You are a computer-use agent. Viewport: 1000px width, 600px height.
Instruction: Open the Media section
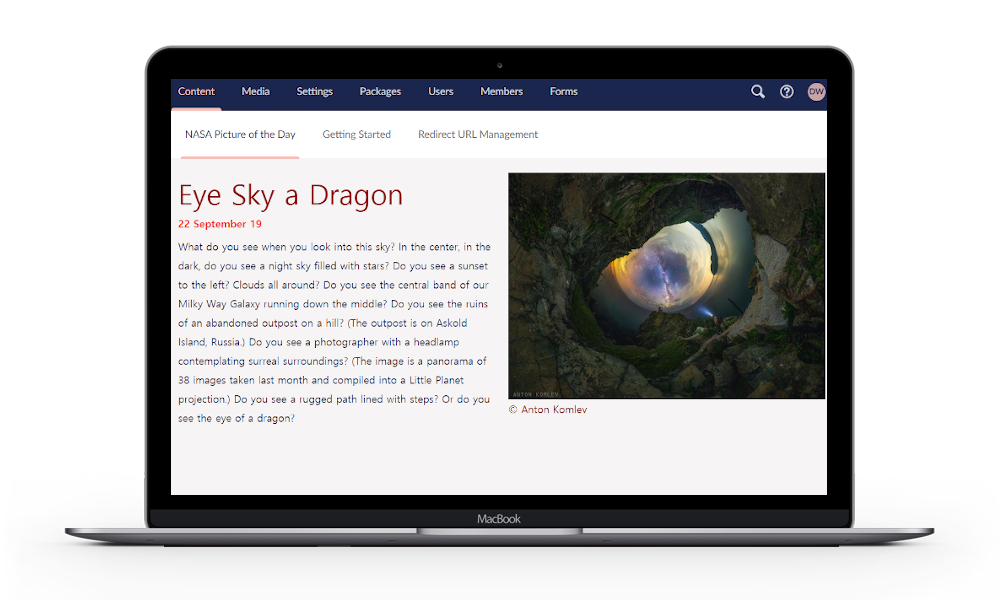click(255, 92)
